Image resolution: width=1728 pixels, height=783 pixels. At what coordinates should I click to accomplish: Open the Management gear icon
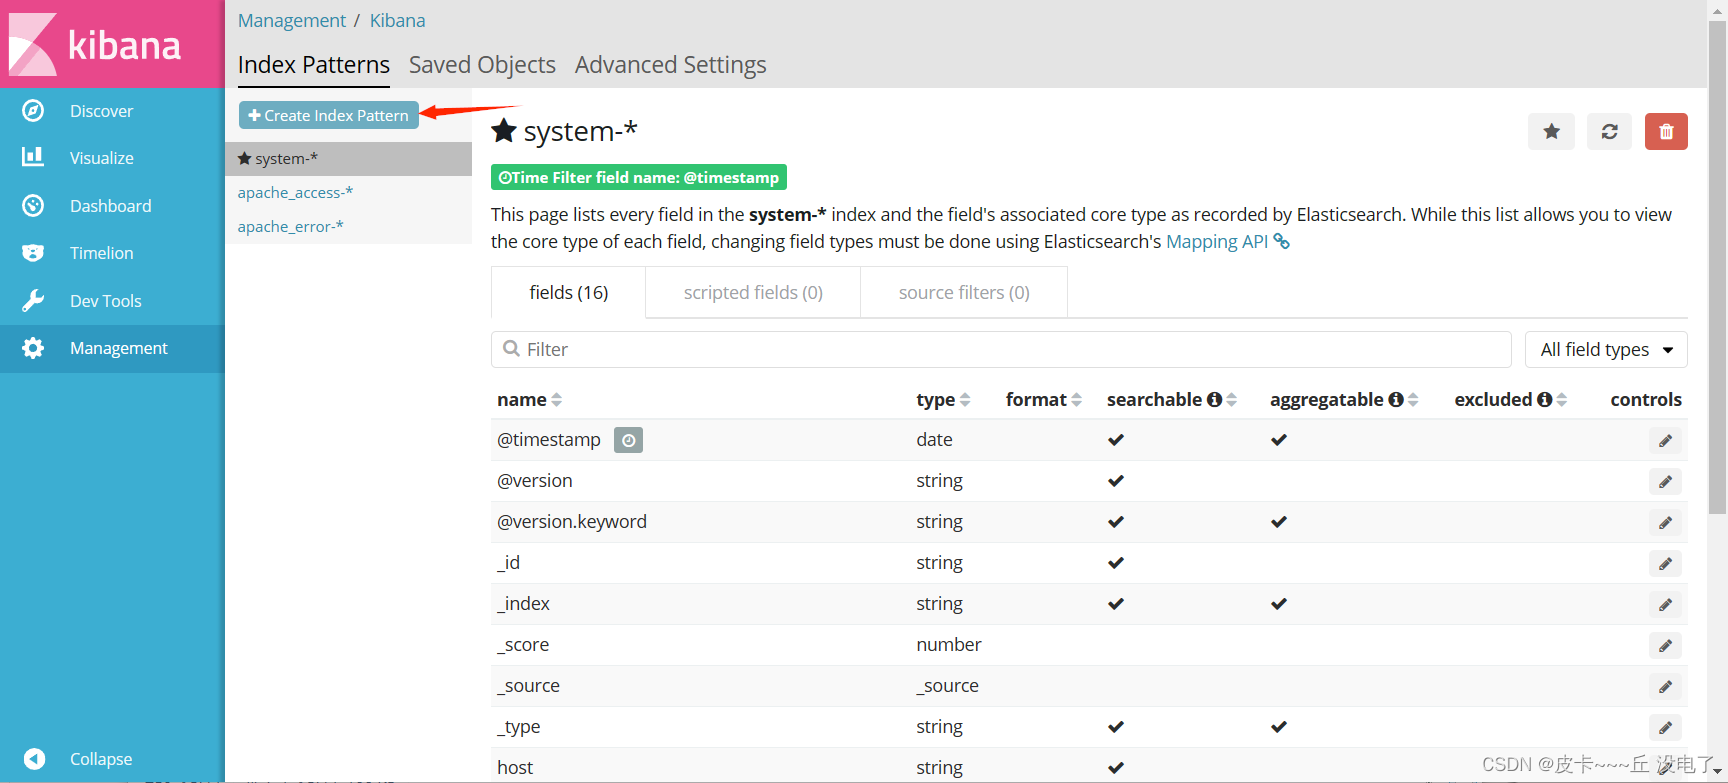33,348
